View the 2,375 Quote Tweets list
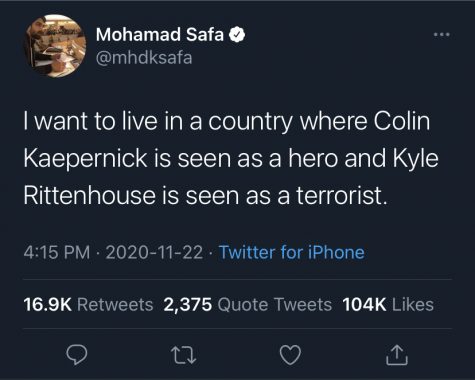The image size is (475, 380). point(248,305)
